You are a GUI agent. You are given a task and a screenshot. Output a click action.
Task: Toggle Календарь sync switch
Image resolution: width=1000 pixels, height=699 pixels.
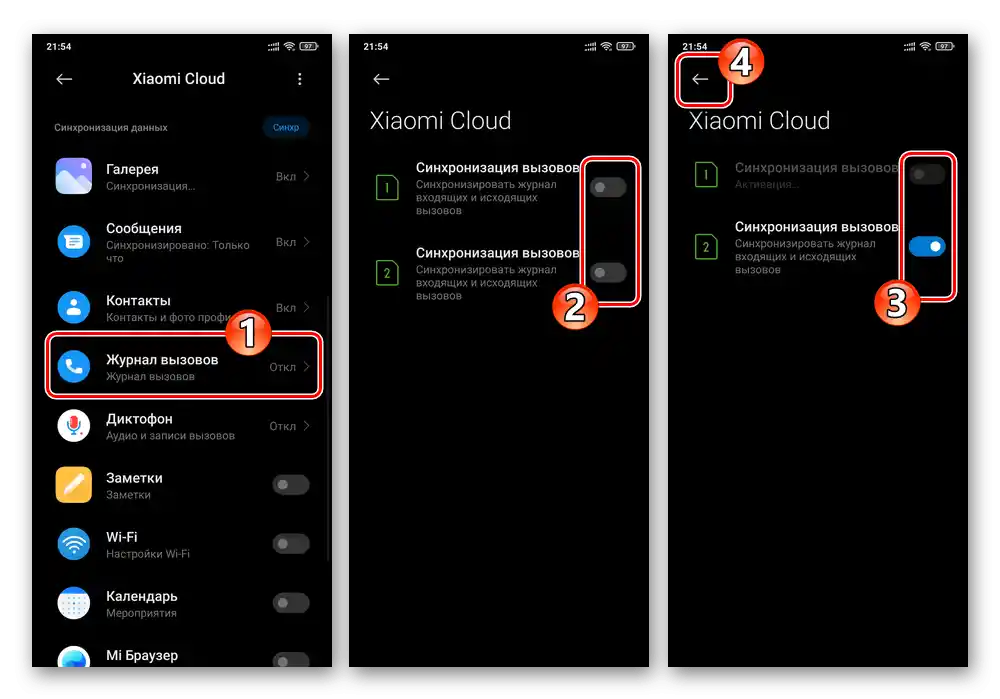[x=291, y=603]
